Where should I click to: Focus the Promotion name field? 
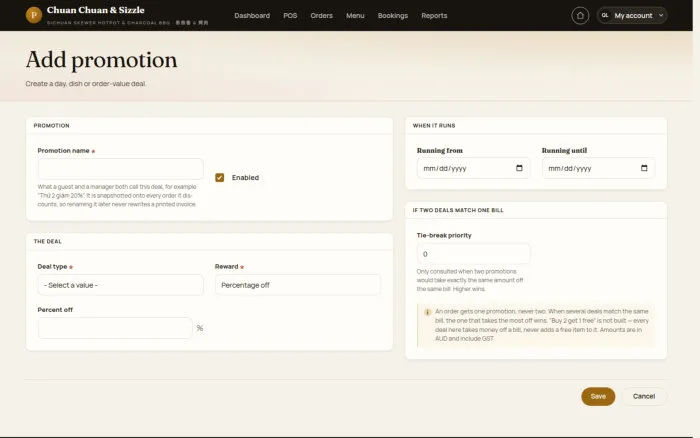tap(121, 169)
